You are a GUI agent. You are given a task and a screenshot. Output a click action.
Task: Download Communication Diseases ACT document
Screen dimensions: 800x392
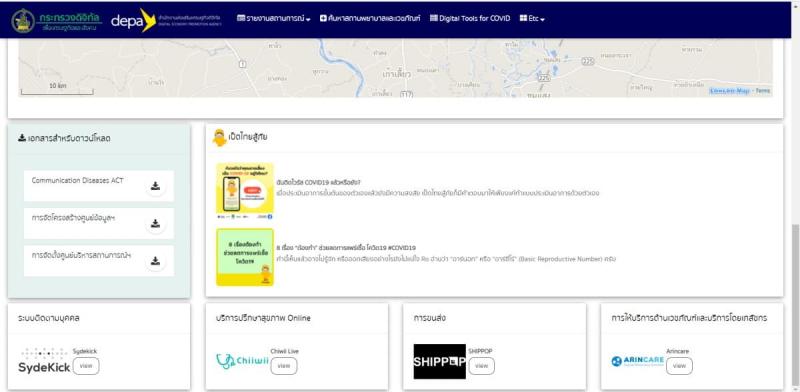(x=156, y=186)
